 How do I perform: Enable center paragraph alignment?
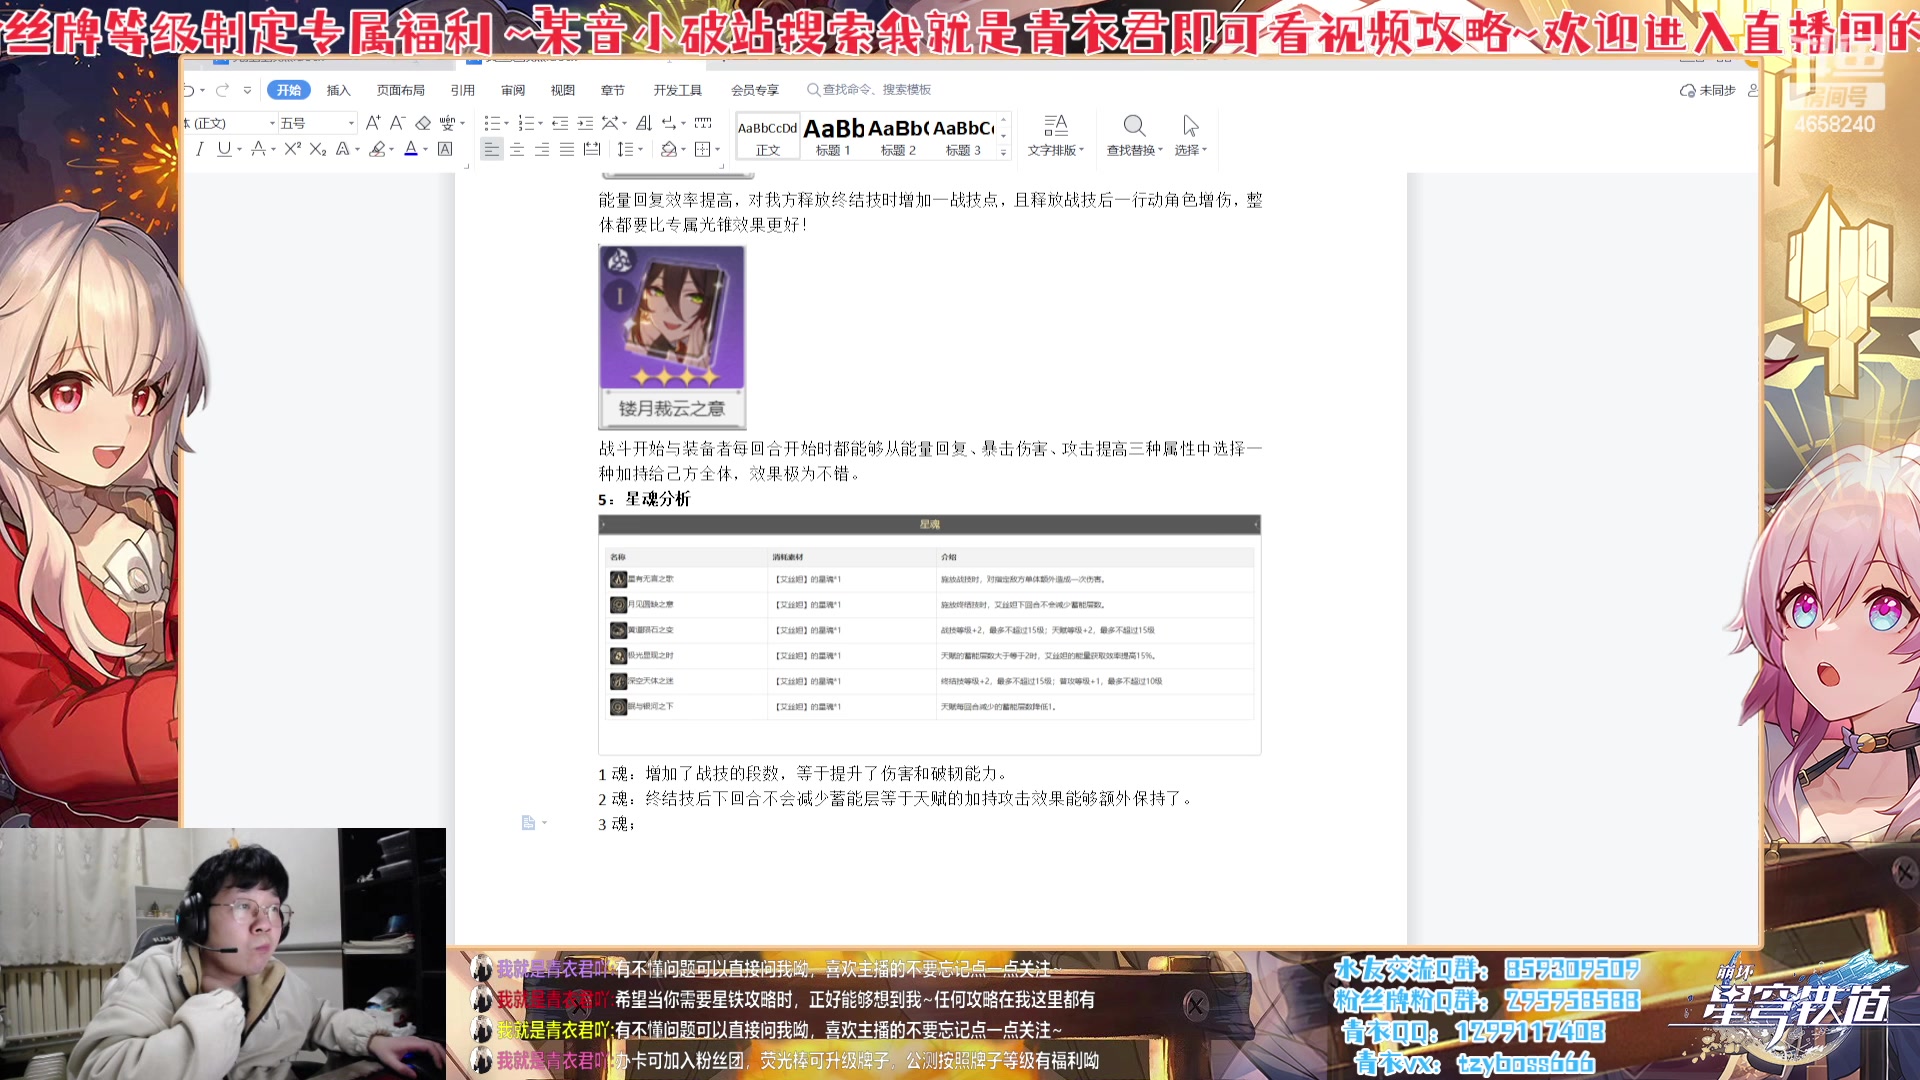point(517,149)
